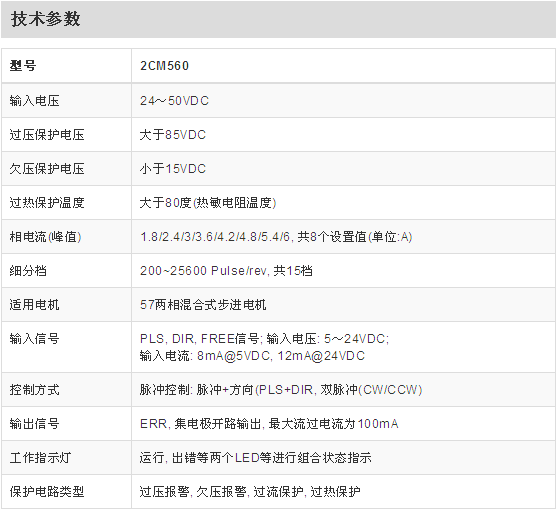Click the 大于80度 thermistor temperature value

pyautogui.click(x=208, y=202)
